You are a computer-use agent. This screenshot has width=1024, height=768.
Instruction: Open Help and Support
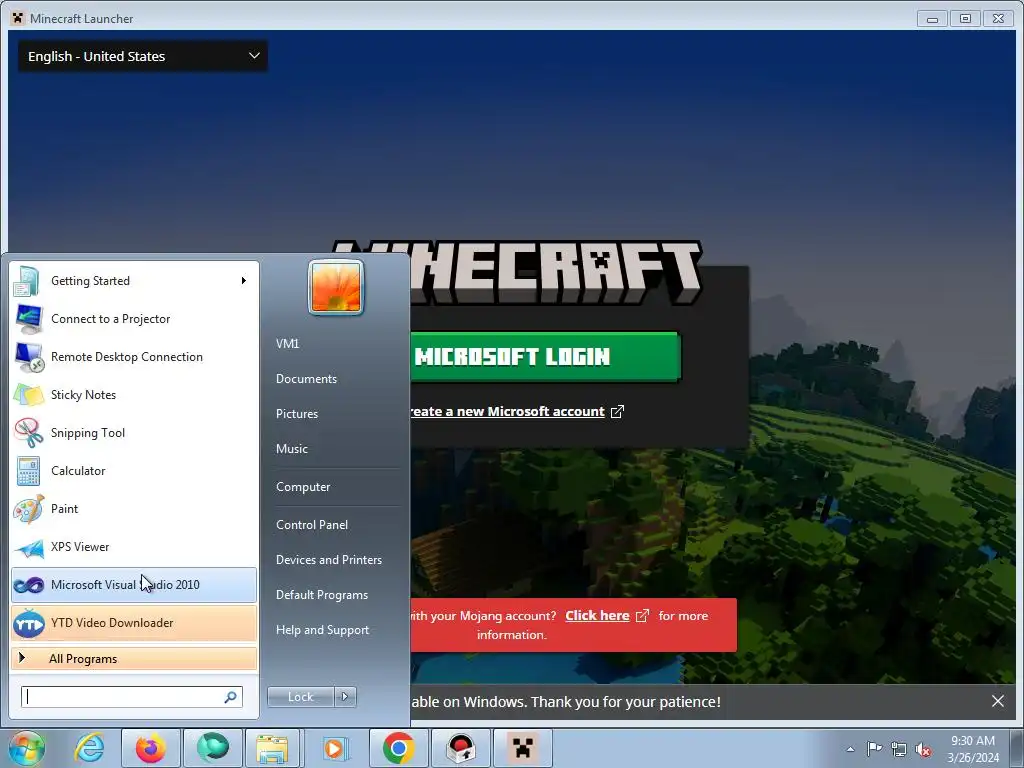coord(323,630)
